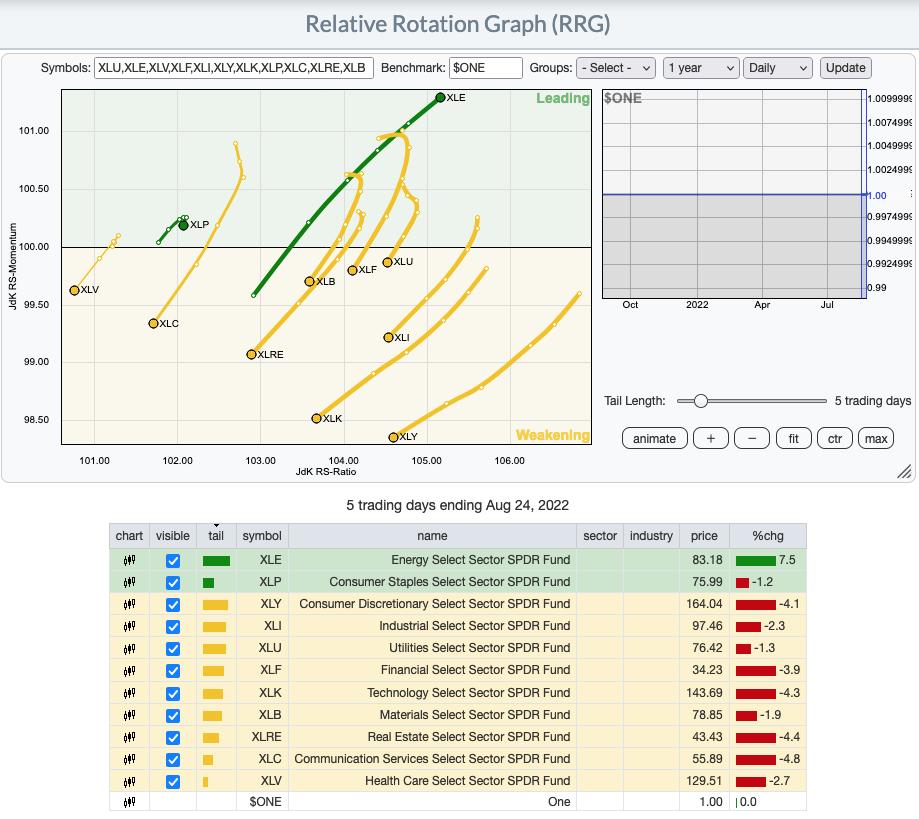Click the XLI marker on the RRG plot

388,338
